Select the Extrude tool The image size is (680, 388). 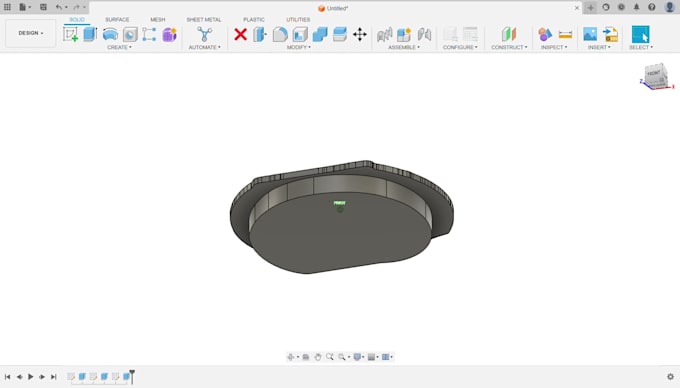(x=90, y=34)
